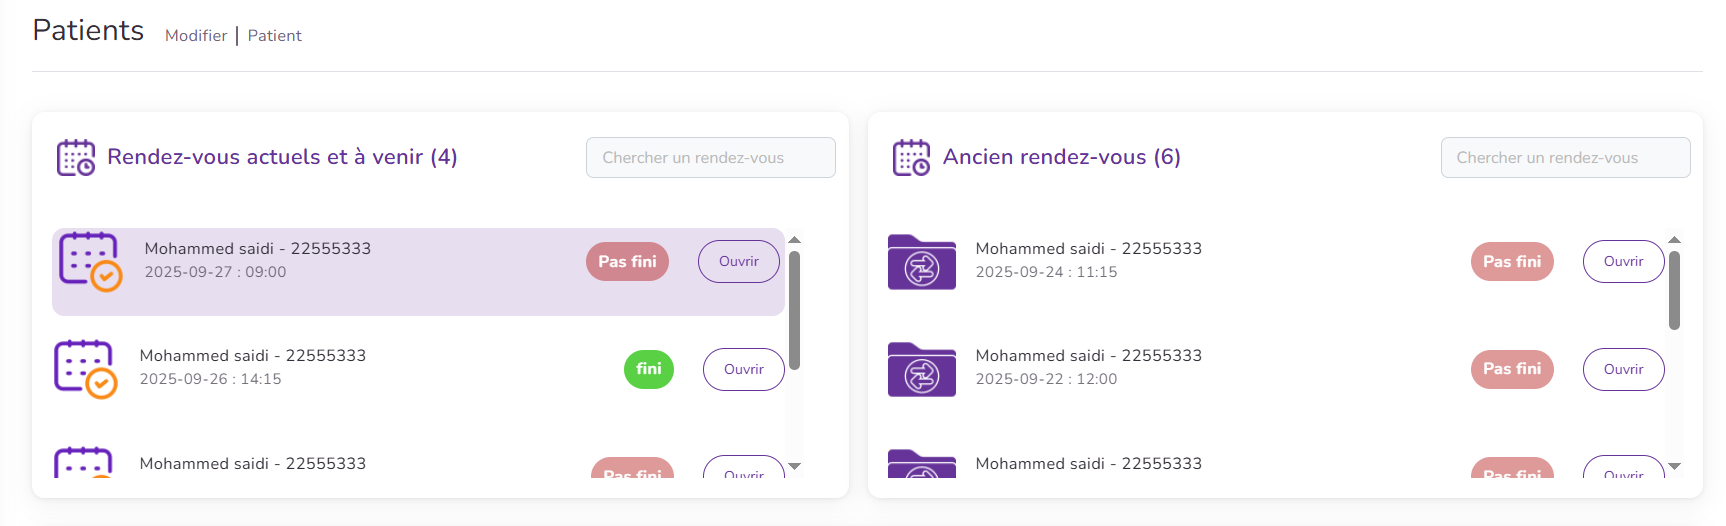Click 'Pas fini' status on 2025-09-27 appointment

[x=627, y=262]
